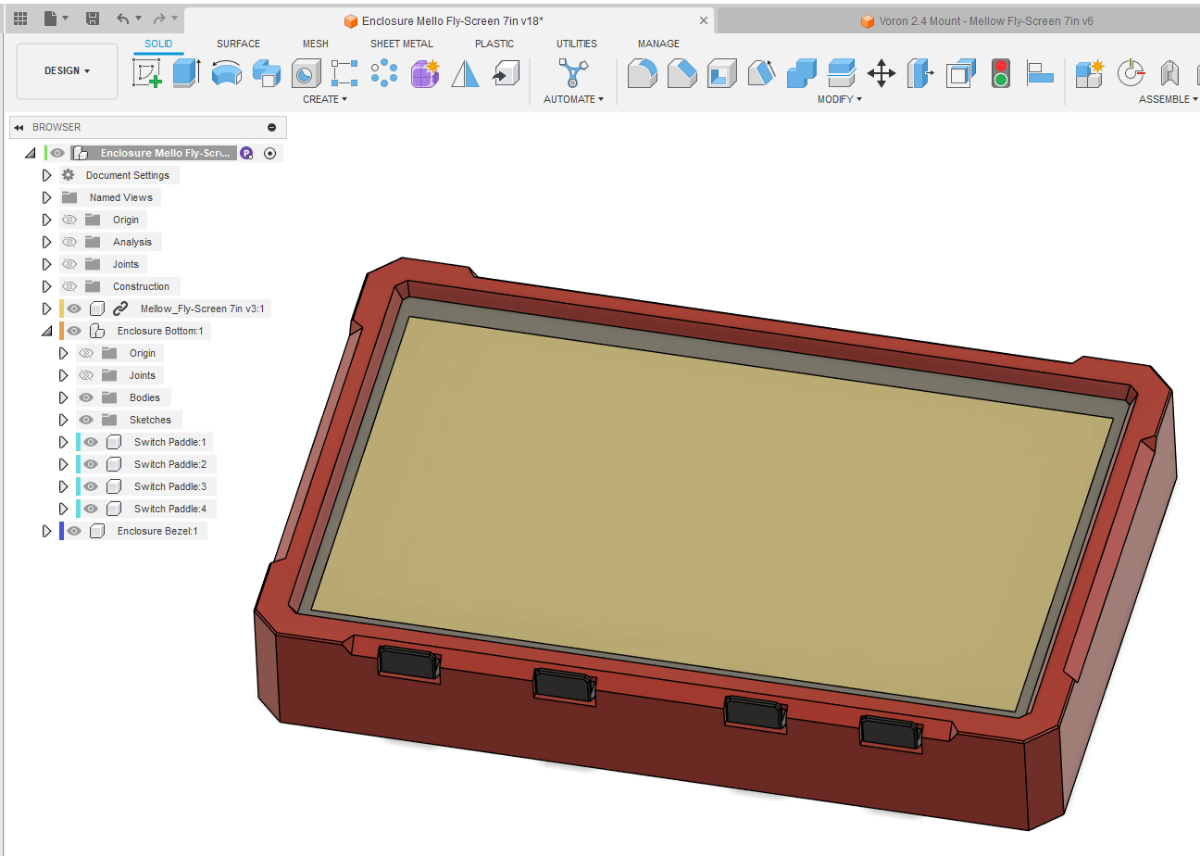Expand Document Settings
Screen dimensions: 1200x856
[46, 175]
